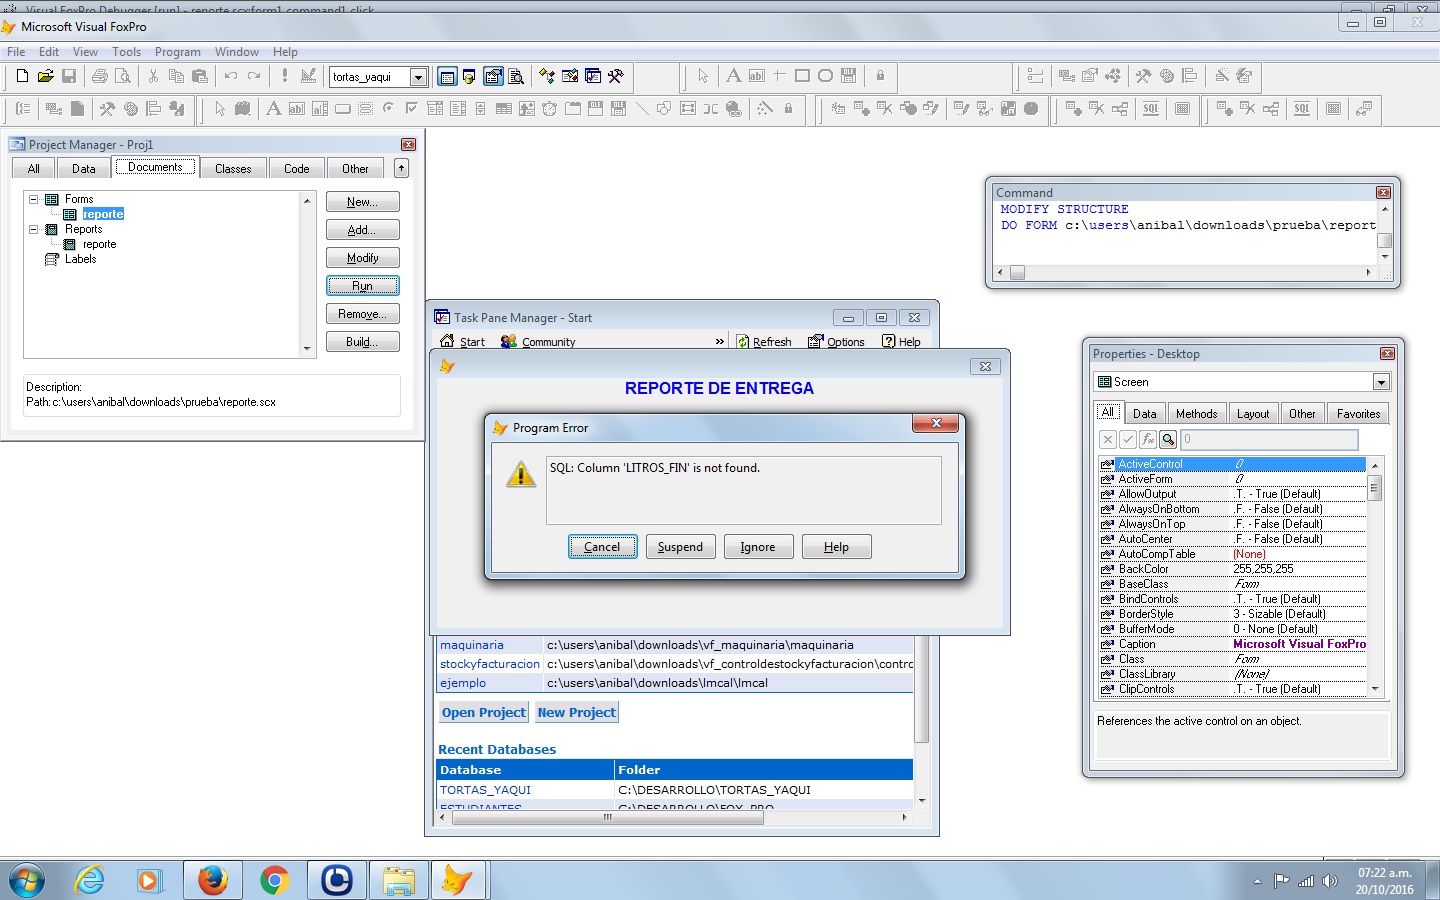Select the Command Button form control
Image resolution: width=1440 pixels, height=900 pixels.
(342, 108)
